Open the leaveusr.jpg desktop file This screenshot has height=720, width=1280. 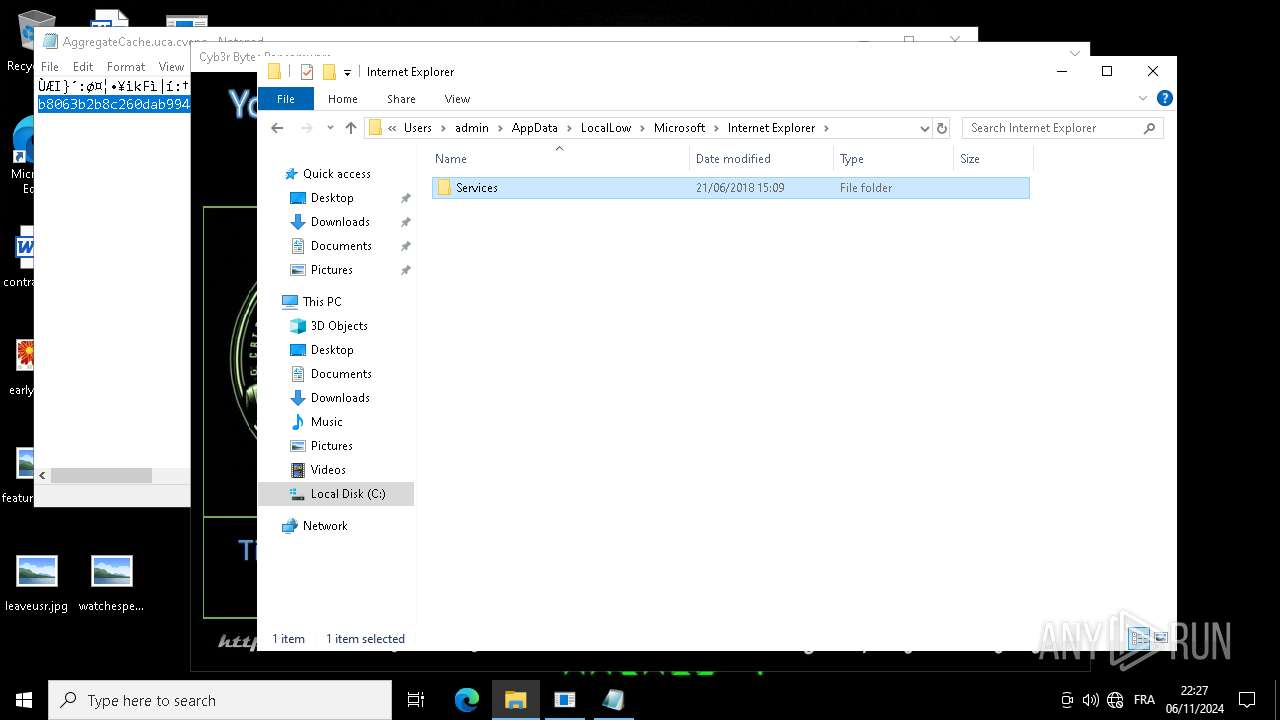coord(37,584)
